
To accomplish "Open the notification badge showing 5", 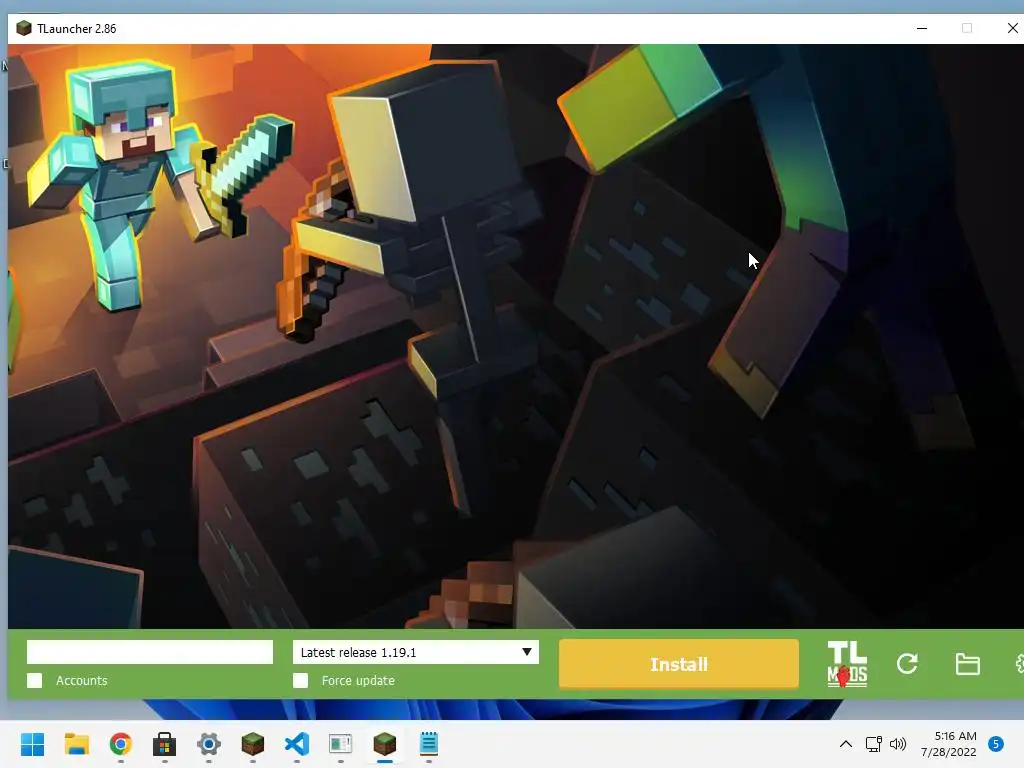I will 996,744.
